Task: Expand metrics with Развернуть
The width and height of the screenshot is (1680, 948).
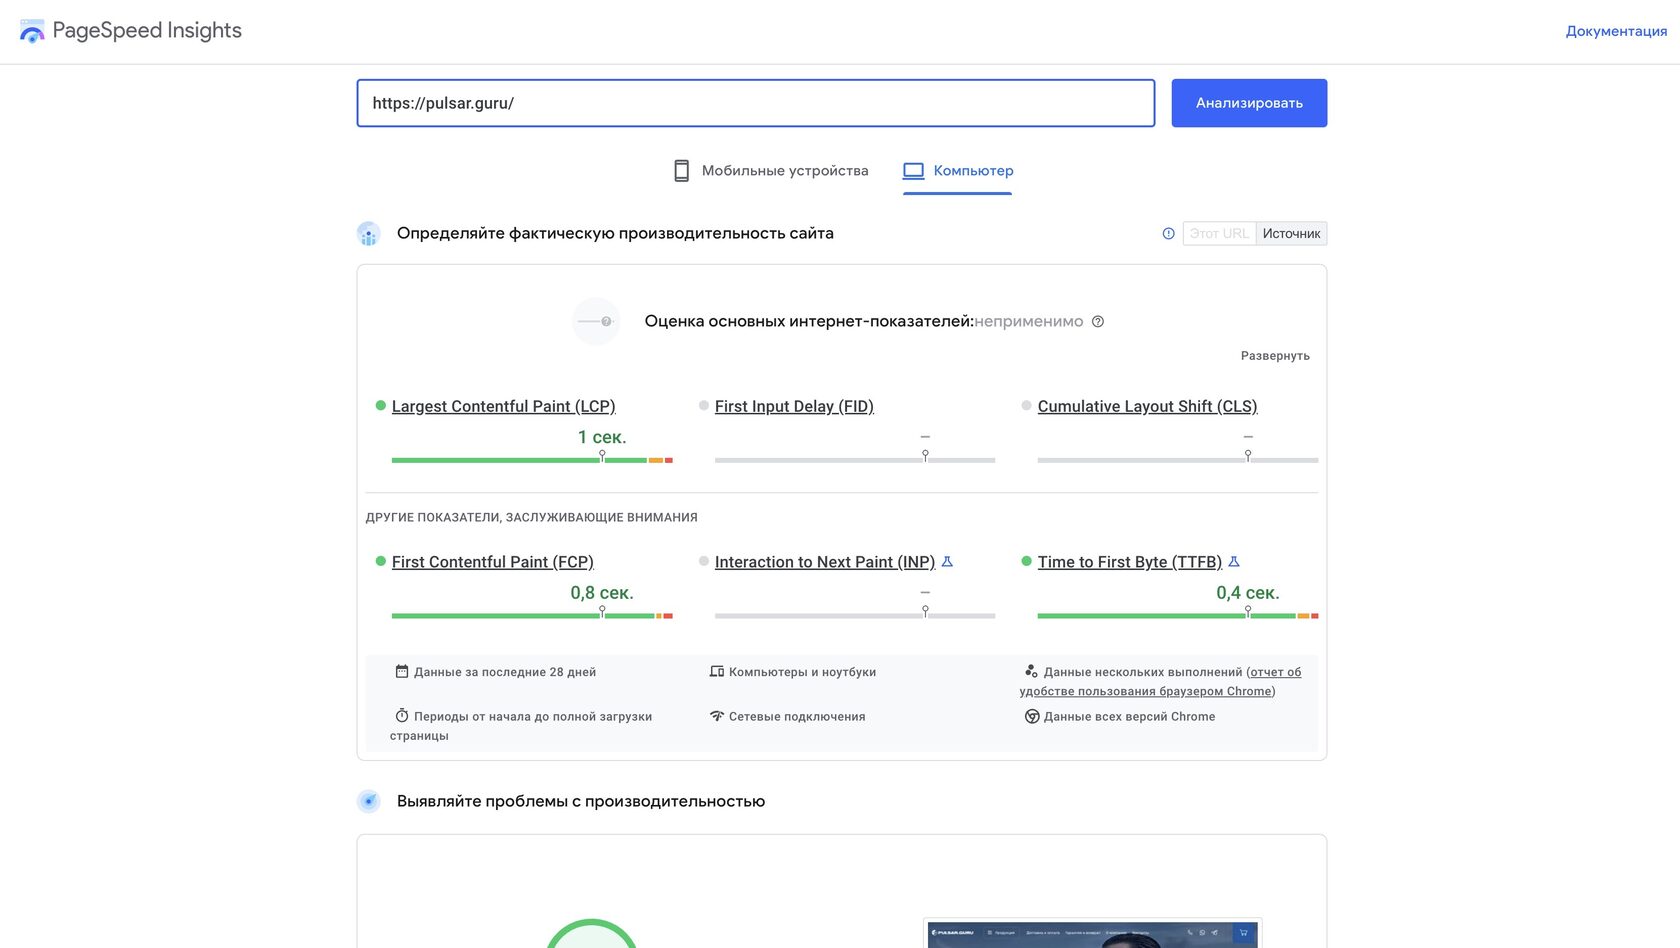Action: pyautogui.click(x=1275, y=356)
